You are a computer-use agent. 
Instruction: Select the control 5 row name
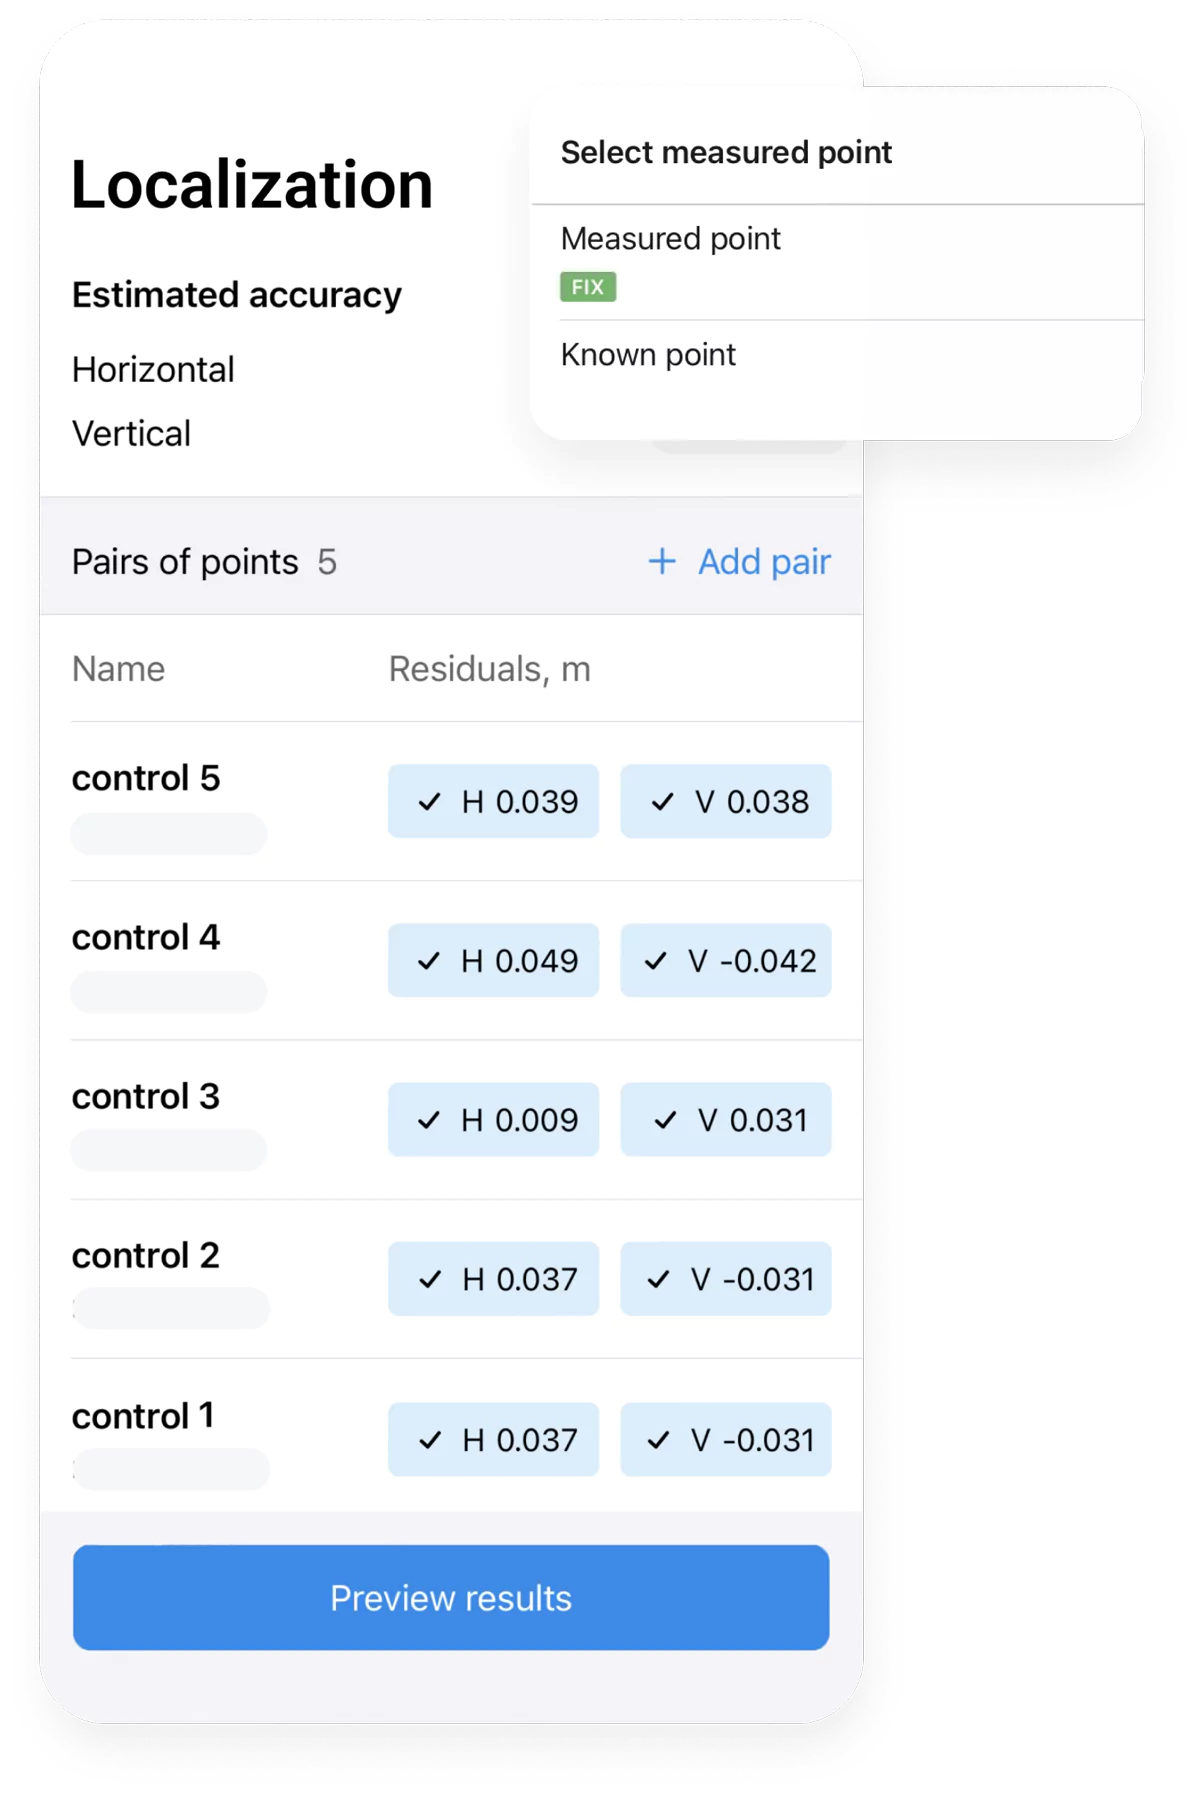point(147,779)
